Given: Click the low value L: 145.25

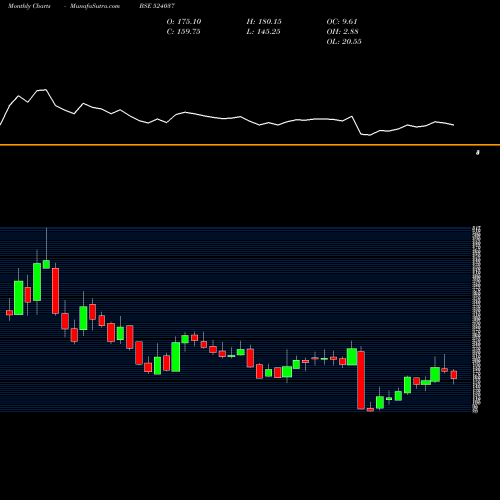Looking at the screenshot, I should click(x=263, y=32).
